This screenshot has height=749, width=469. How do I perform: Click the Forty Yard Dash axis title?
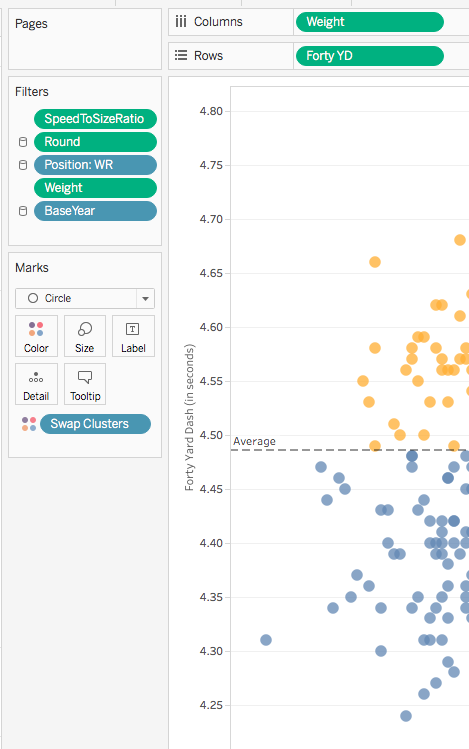click(x=190, y=417)
